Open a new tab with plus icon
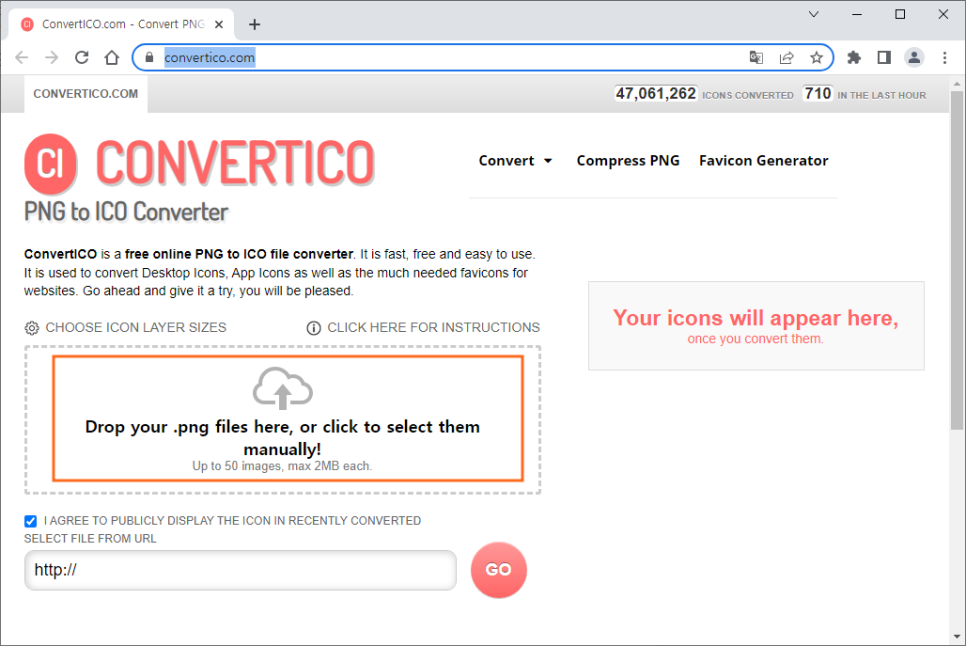 254,25
